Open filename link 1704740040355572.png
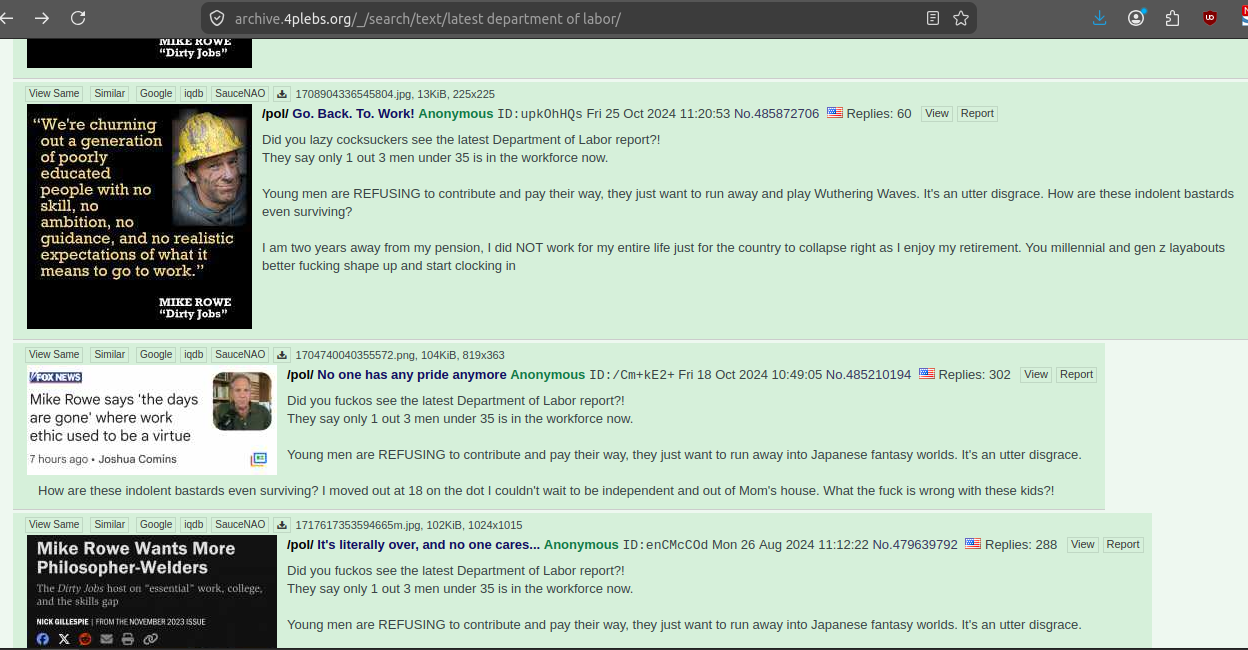The height and width of the screenshot is (650, 1248). pyautogui.click(x=355, y=355)
